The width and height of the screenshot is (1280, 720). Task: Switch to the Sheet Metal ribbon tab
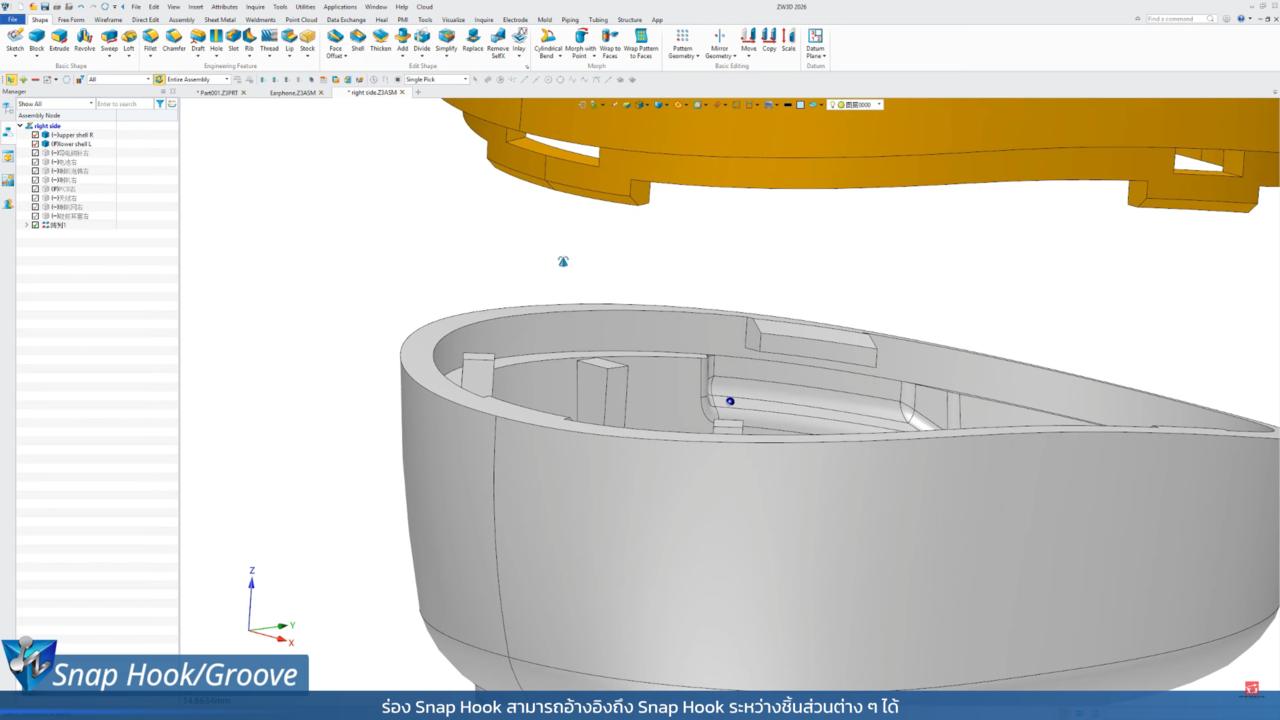[220, 20]
